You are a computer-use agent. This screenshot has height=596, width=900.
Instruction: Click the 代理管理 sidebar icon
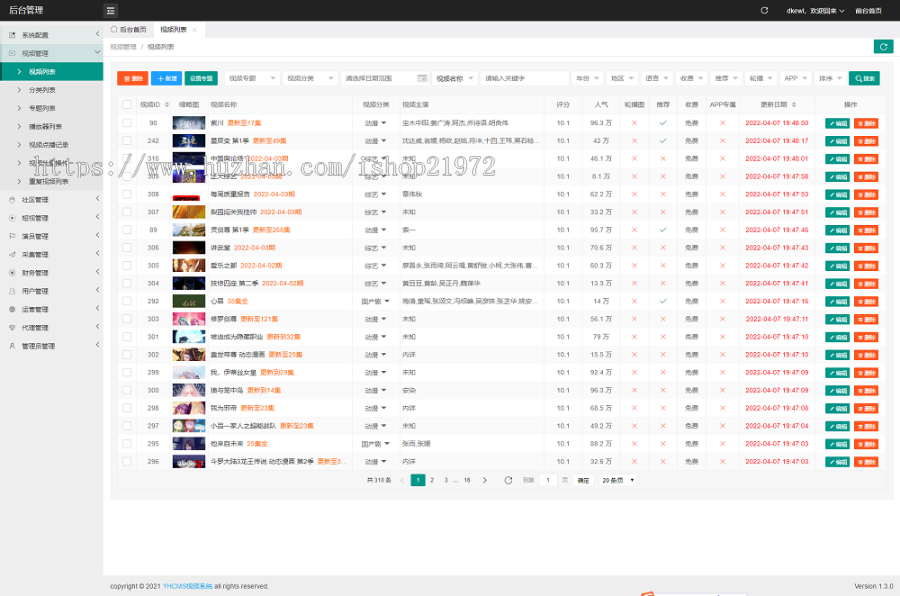pos(12,328)
